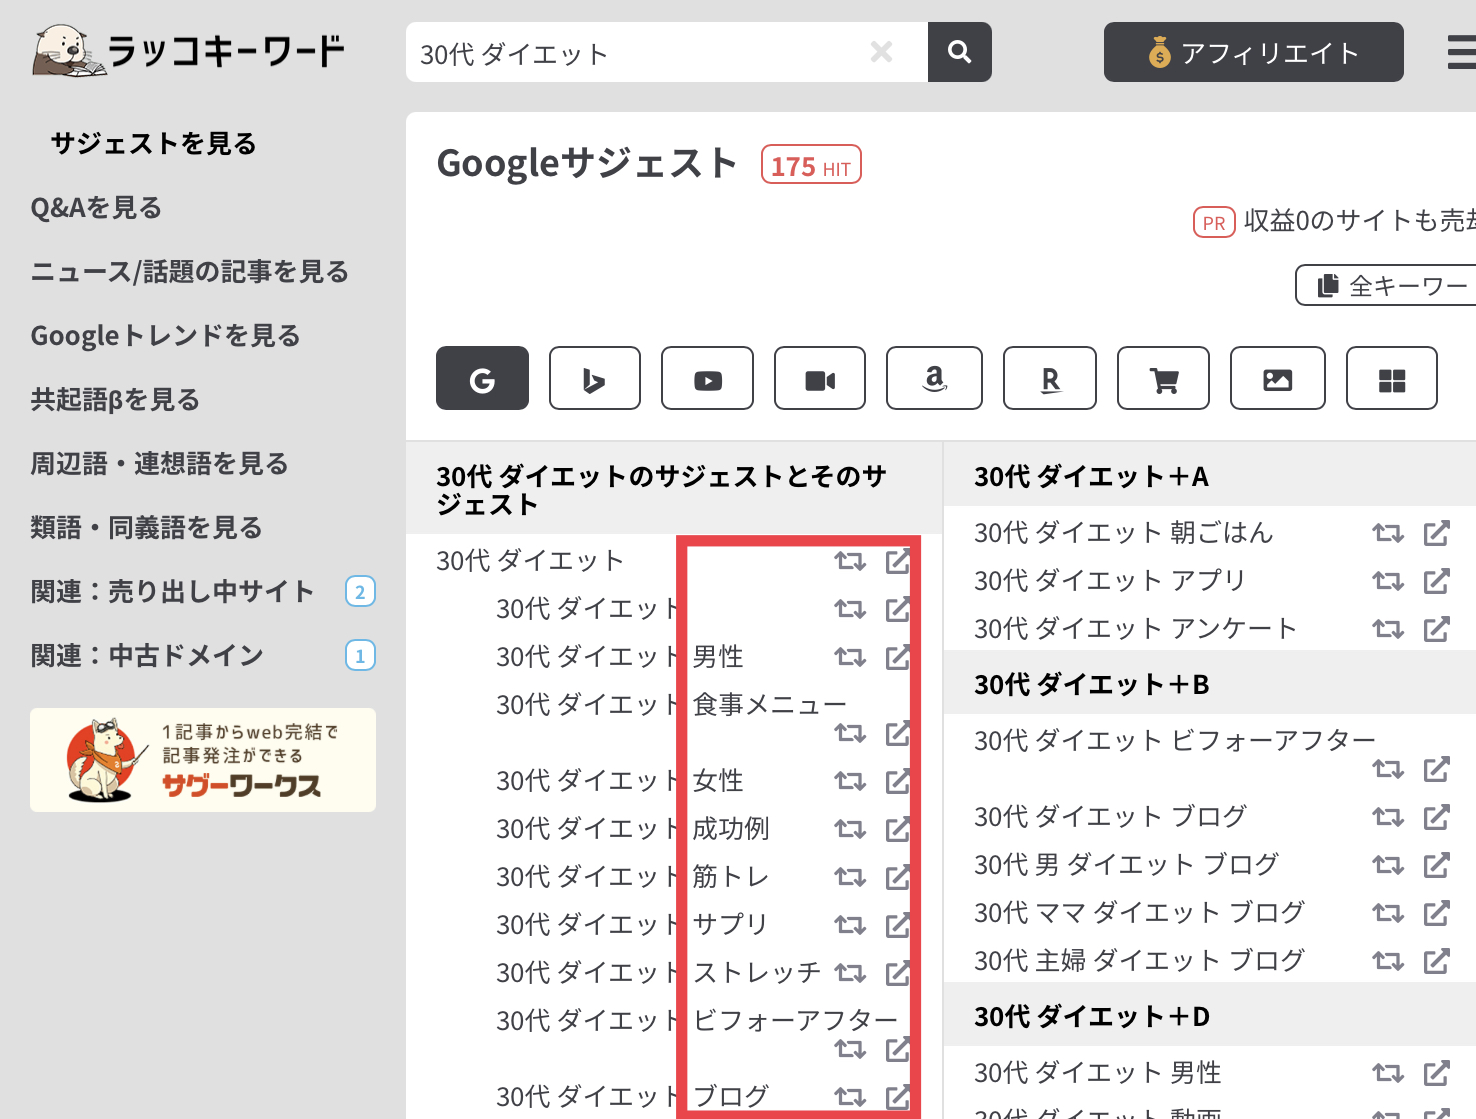1476x1119 pixels.
Task: Click the external-link icon beside サプリ
Action: click(x=898, y=925)
